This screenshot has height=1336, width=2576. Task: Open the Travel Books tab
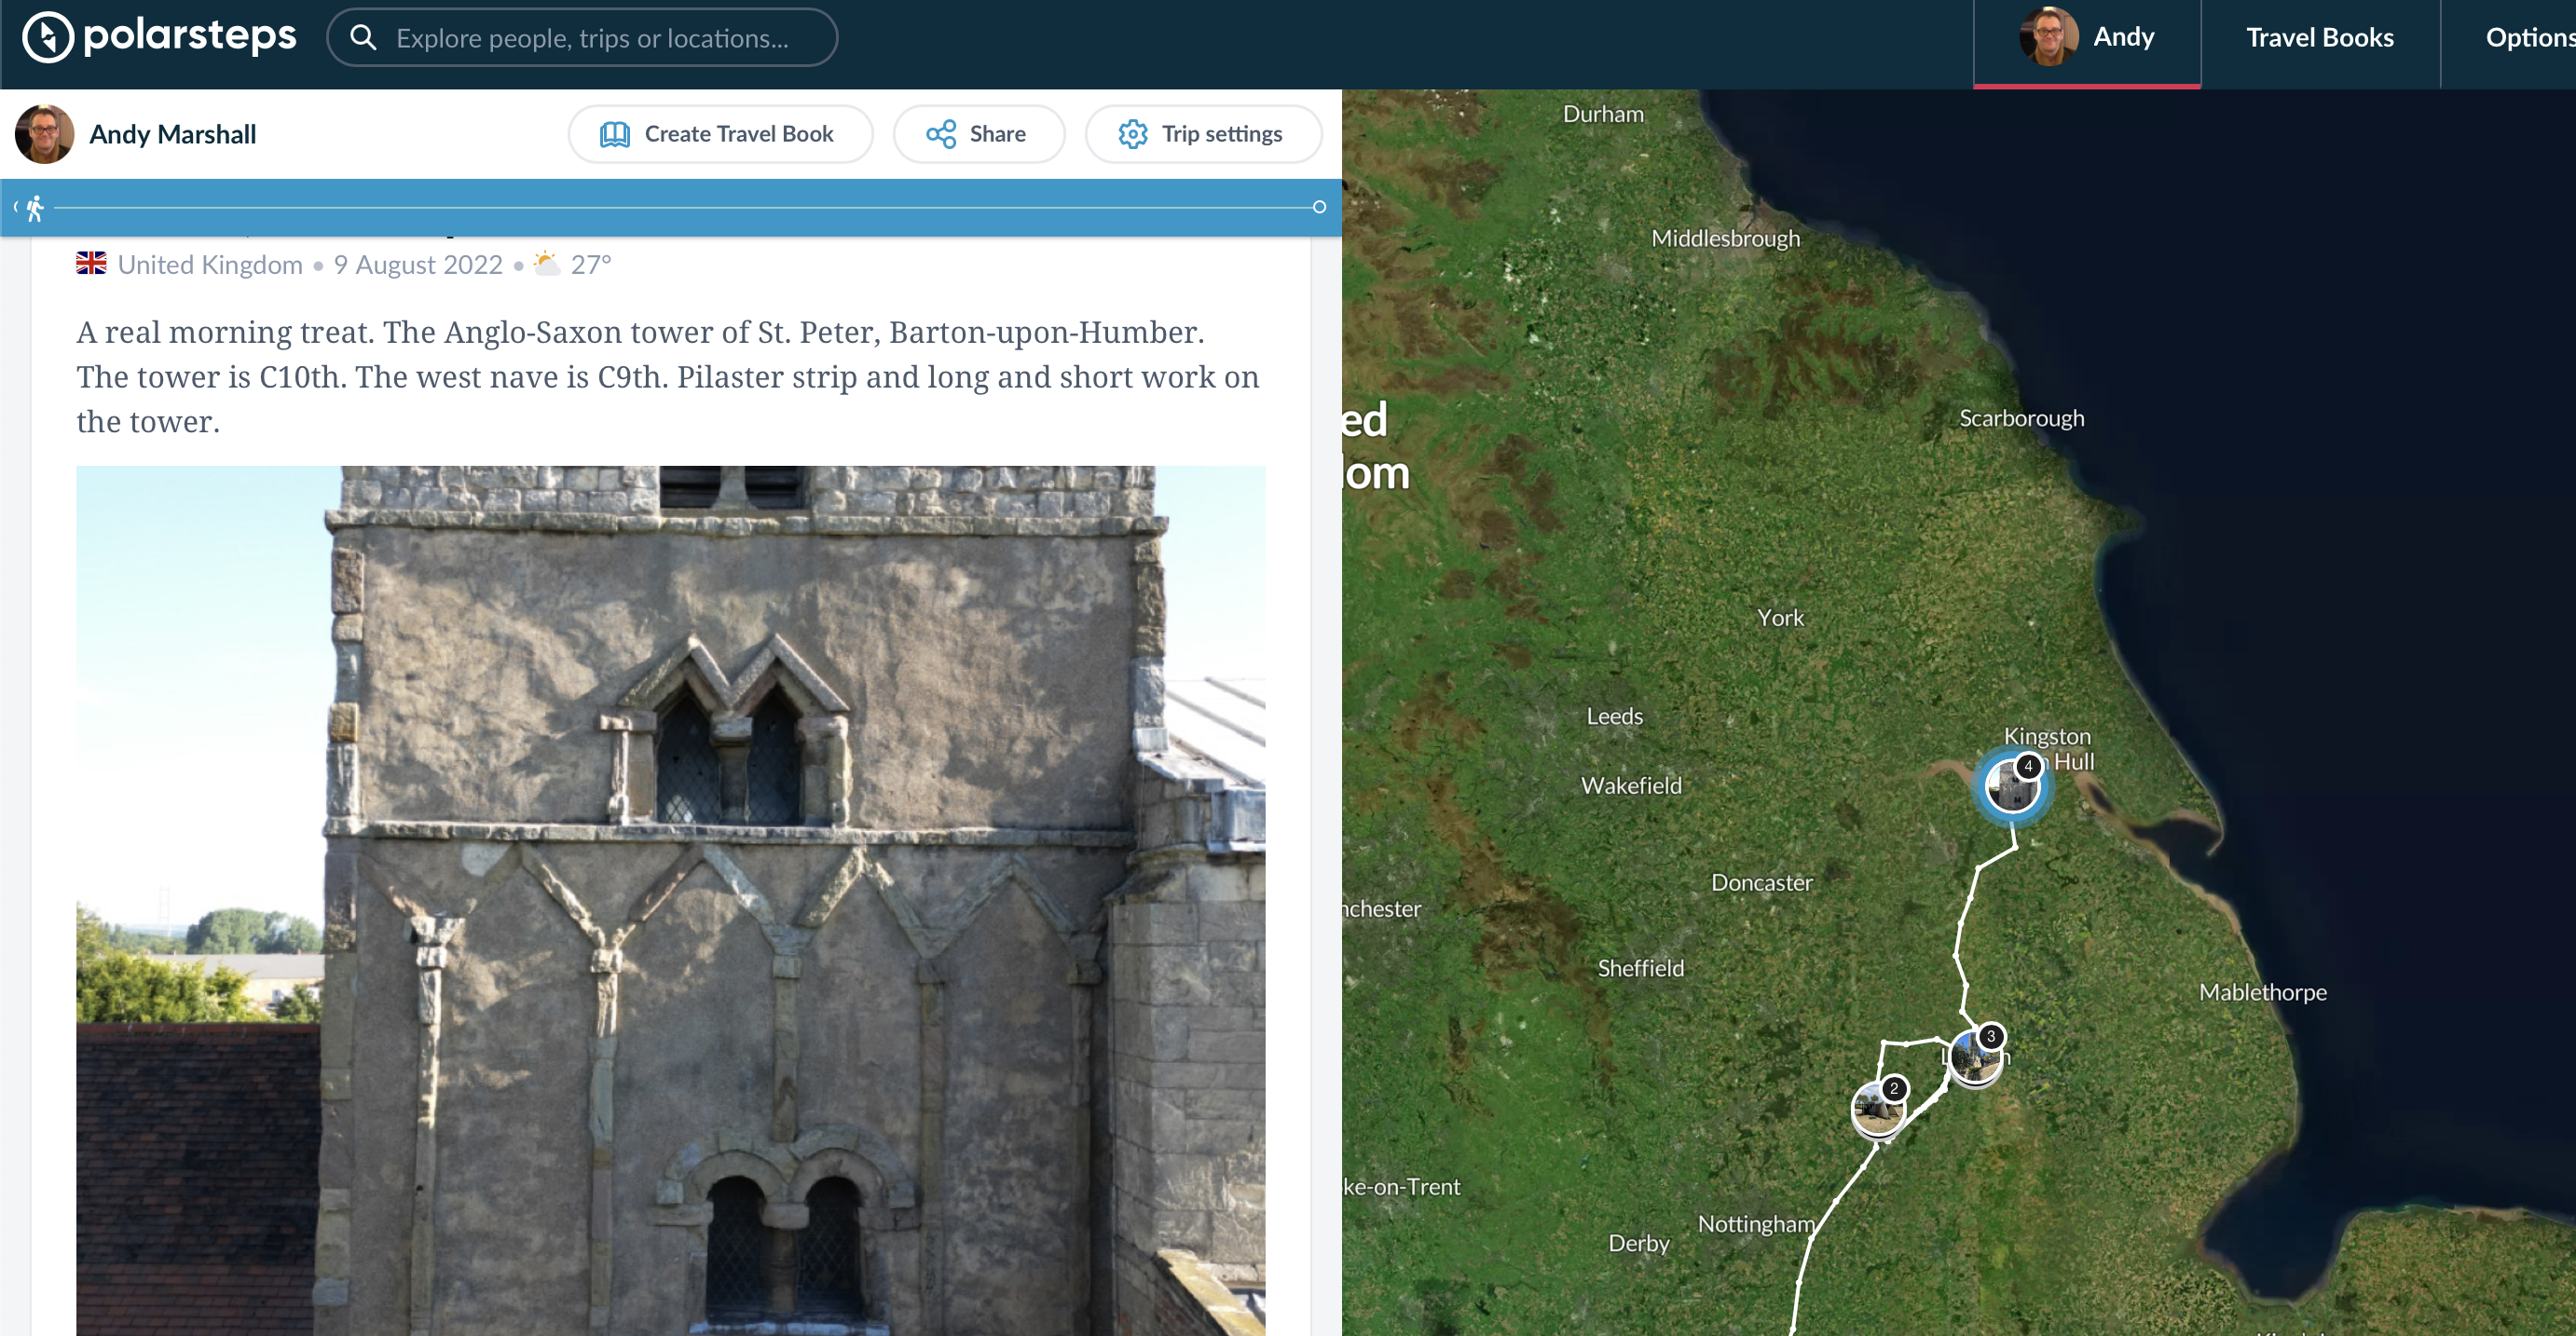[x=2319, y=38]
